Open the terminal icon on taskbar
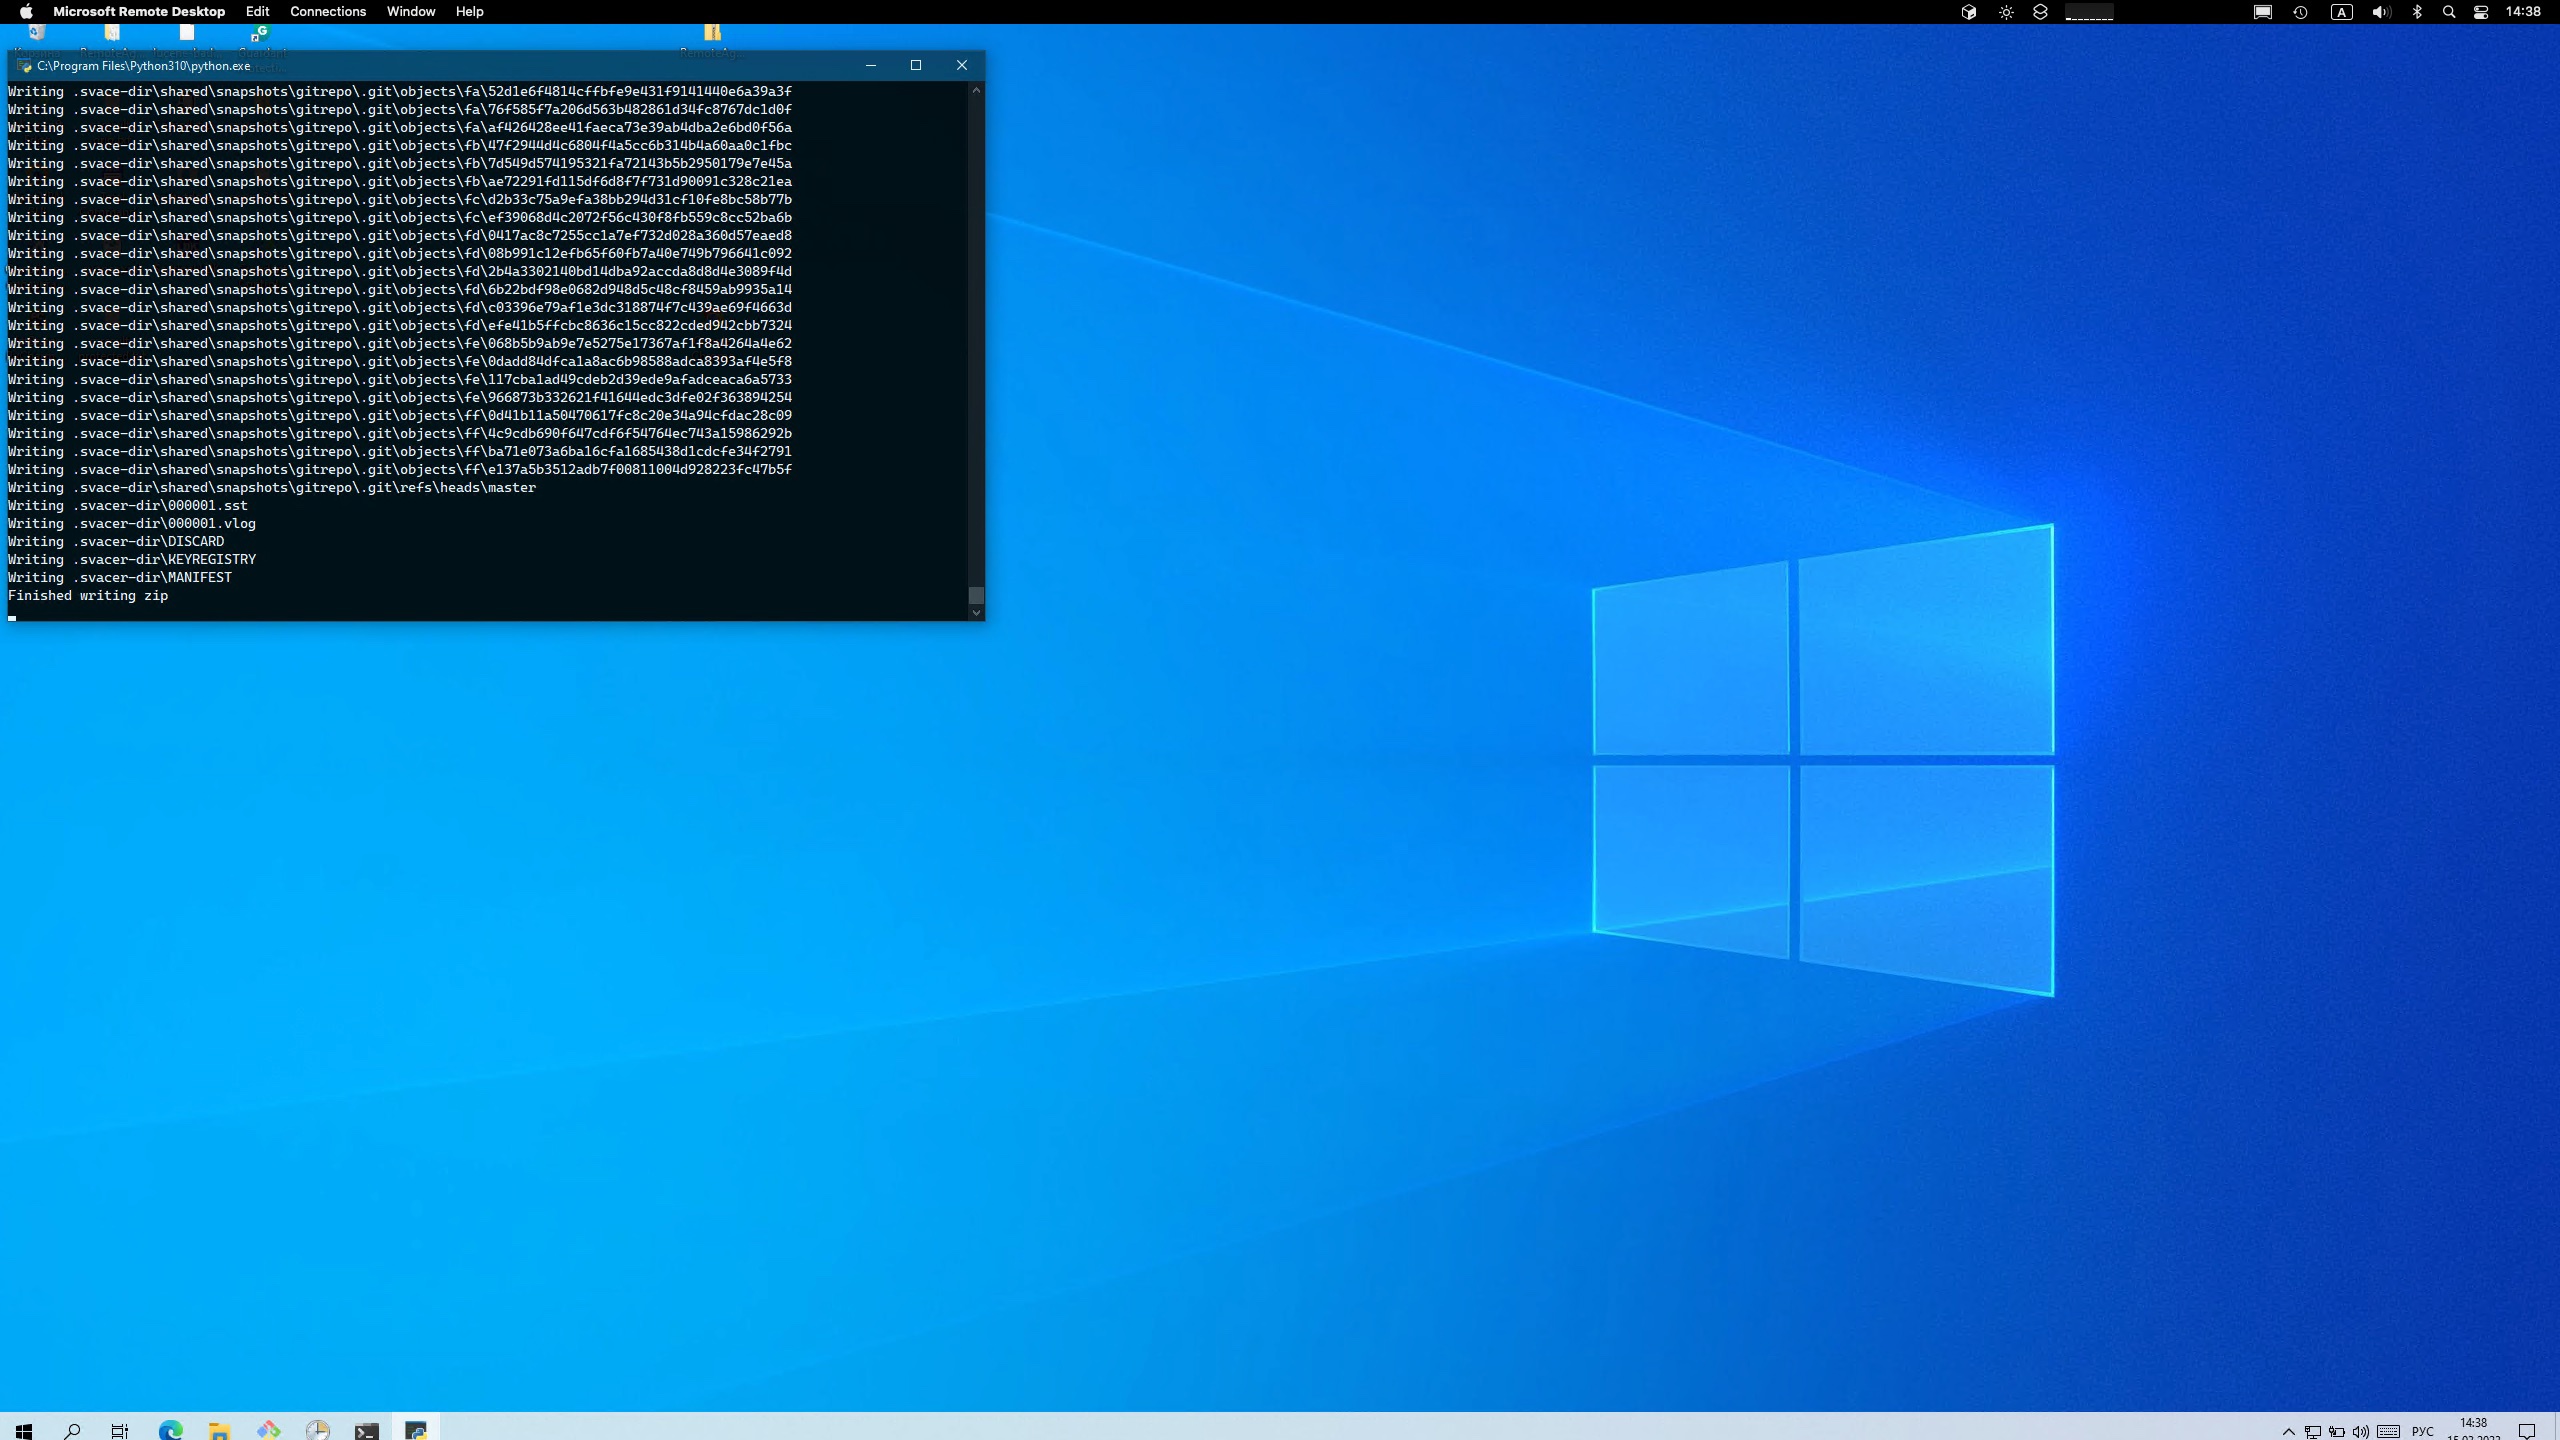Viewport: 2560px width, 1440px height. coord(367,1430)
